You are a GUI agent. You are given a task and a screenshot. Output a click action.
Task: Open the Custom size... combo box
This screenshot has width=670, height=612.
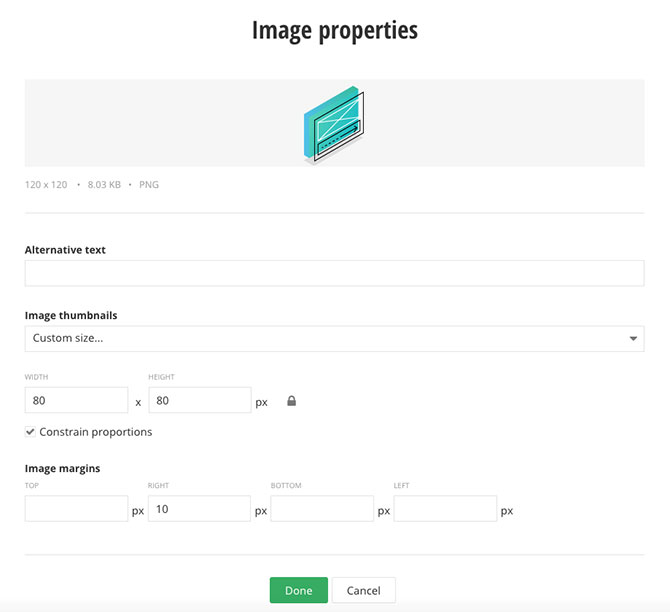point(334,339)
